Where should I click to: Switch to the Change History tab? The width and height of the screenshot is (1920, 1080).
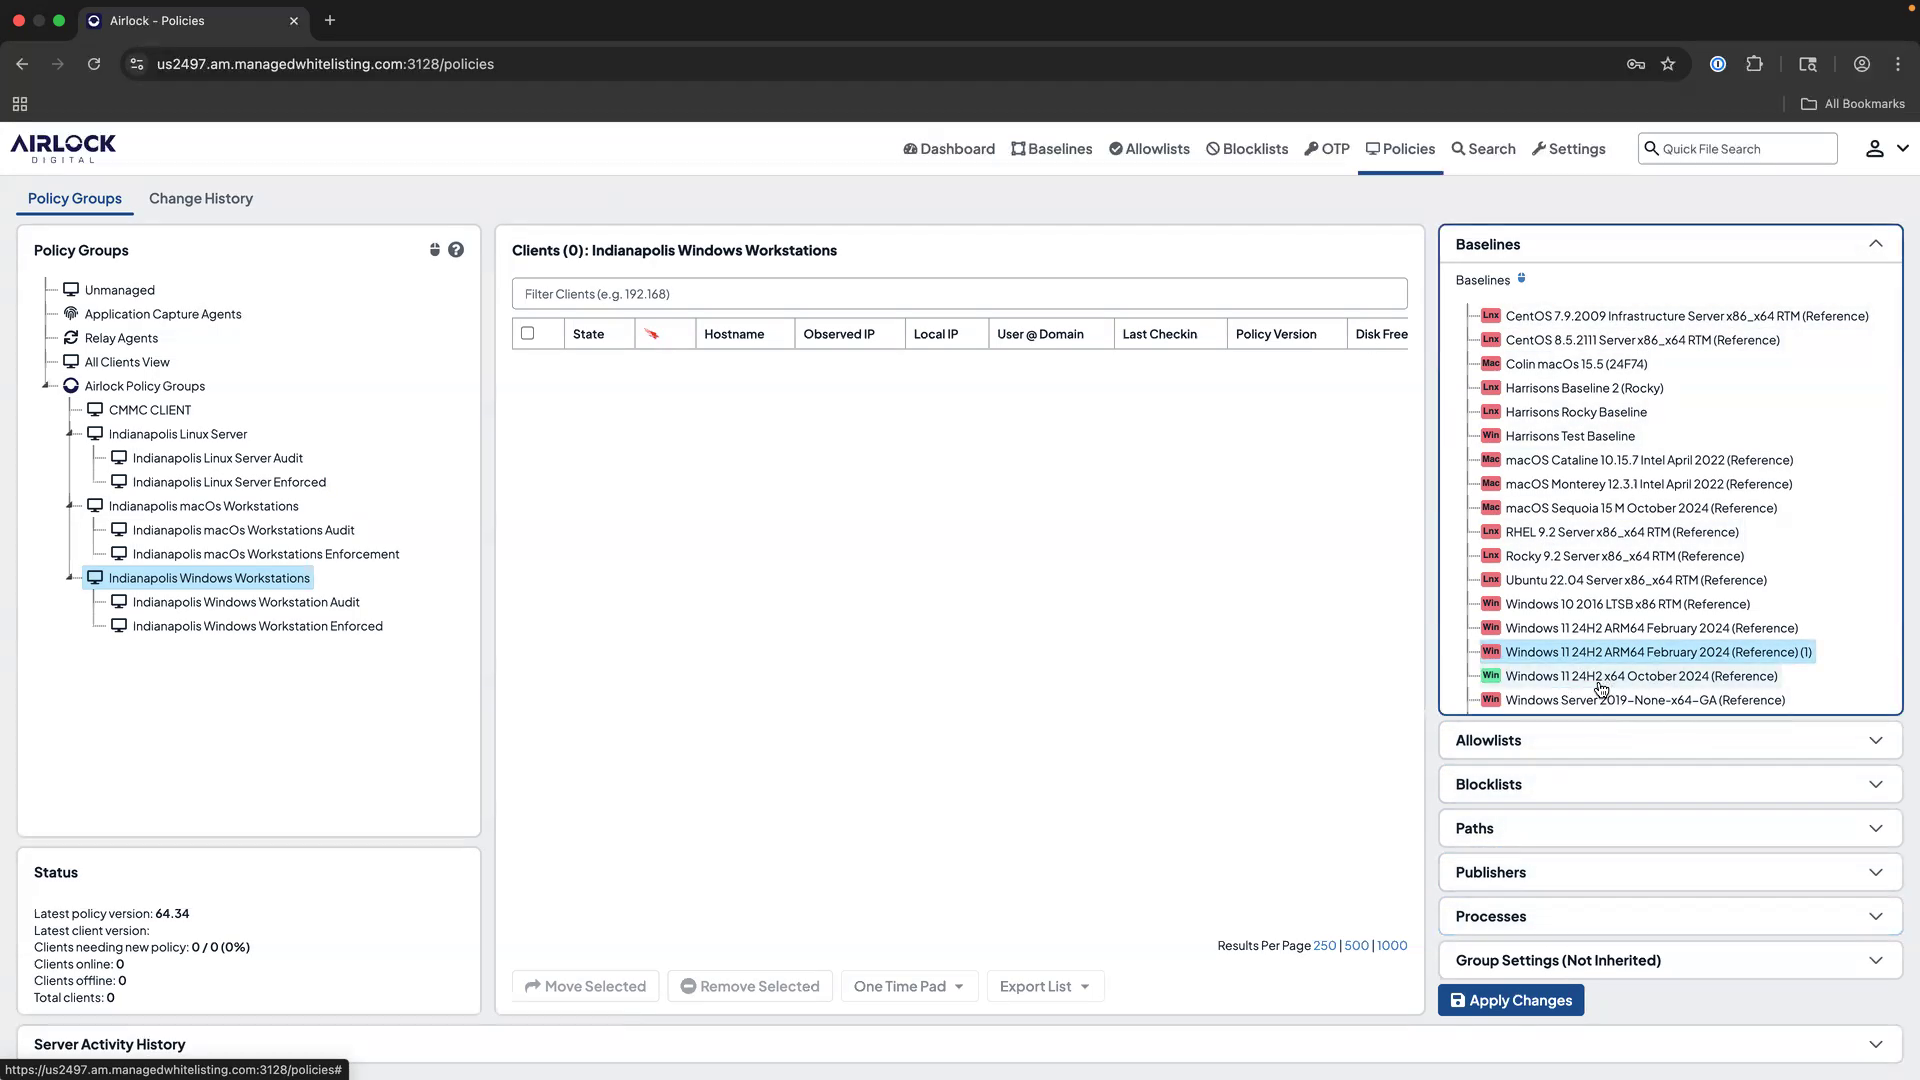click(x=200, y=198)
